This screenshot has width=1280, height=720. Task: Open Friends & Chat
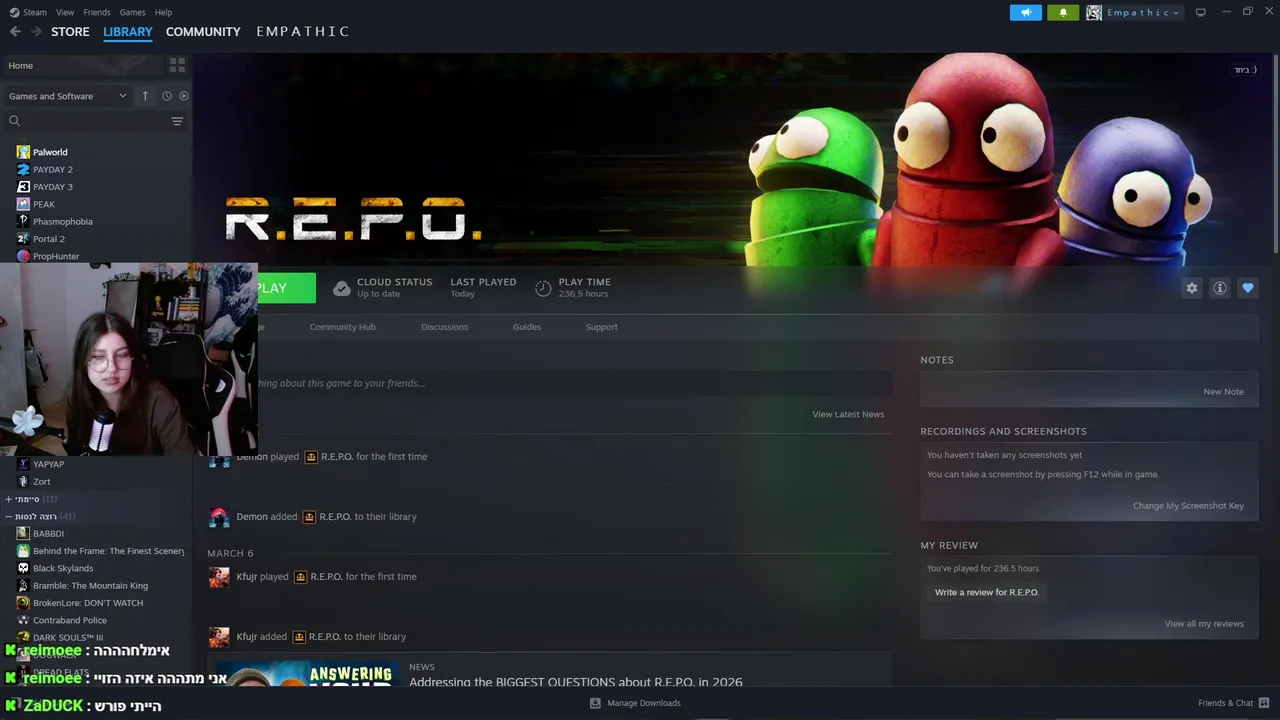(x=1233, y=703)
